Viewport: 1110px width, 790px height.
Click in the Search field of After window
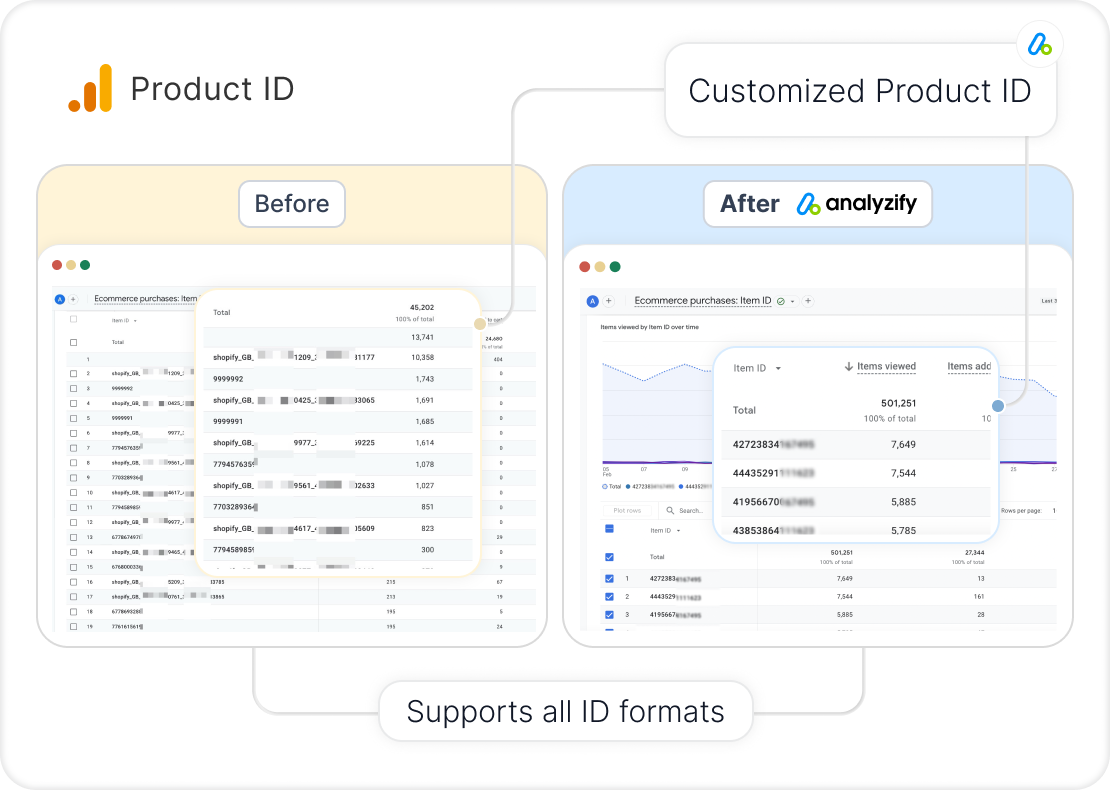point(691,510)
